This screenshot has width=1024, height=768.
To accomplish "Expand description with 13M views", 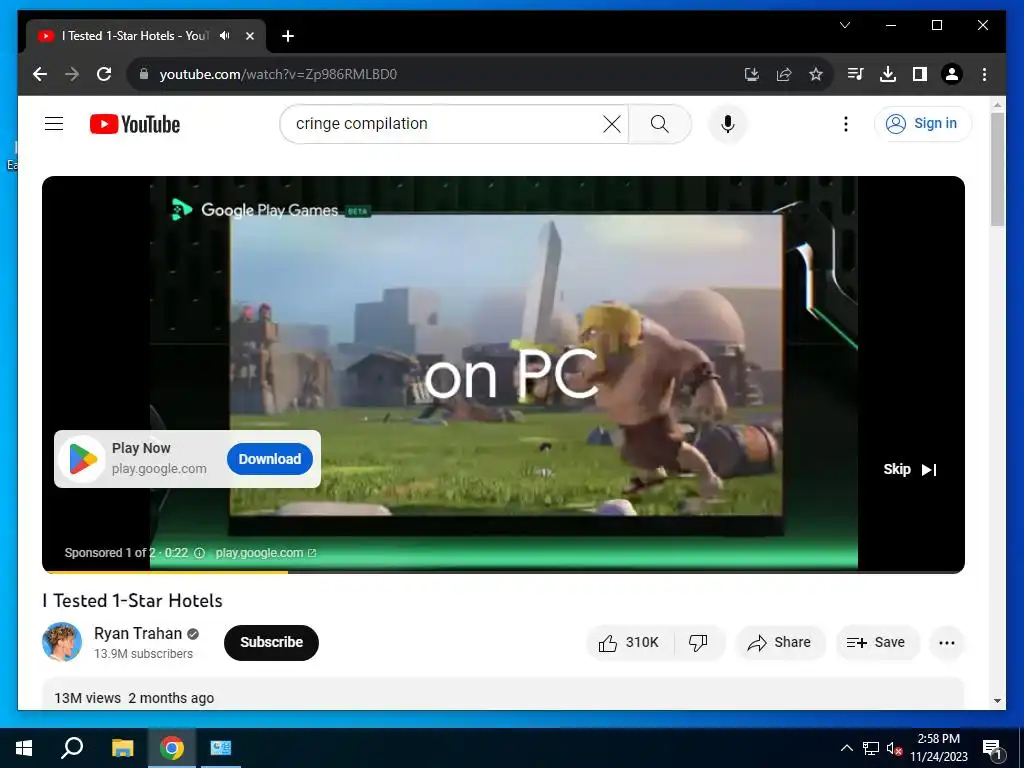I will [x=503, y=694].
